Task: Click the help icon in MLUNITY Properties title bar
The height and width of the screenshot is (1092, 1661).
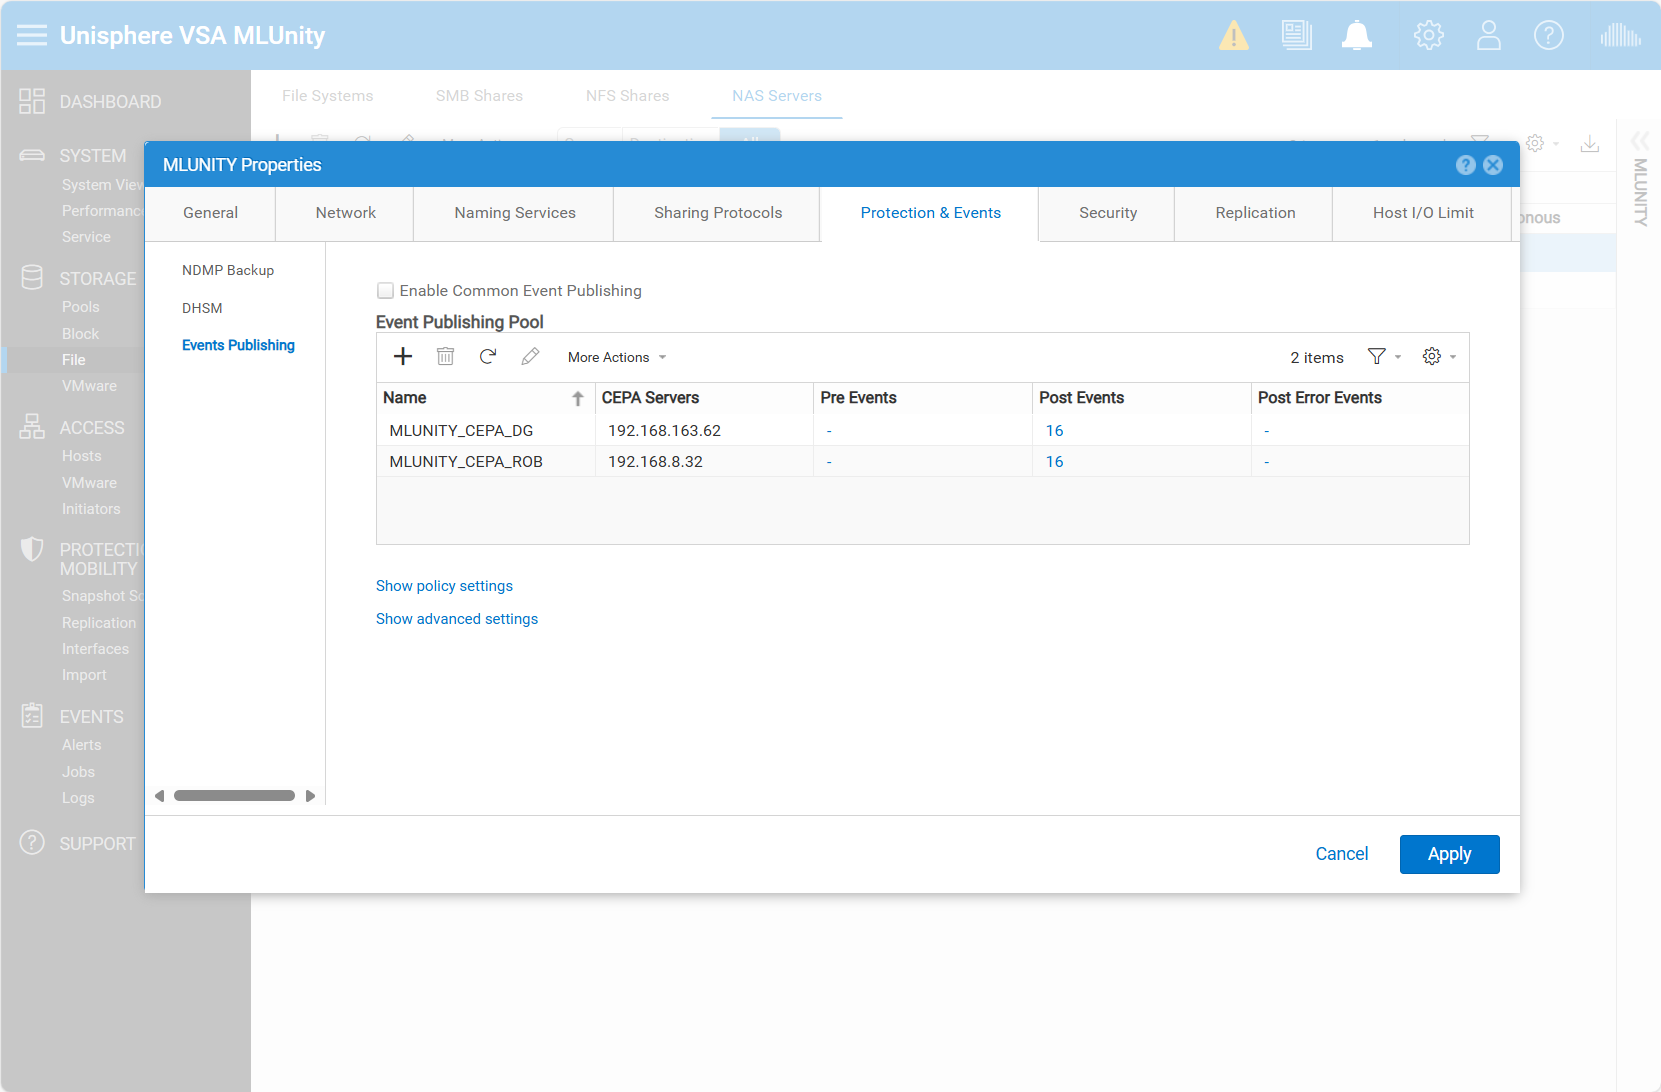Action: point(1465,165)
